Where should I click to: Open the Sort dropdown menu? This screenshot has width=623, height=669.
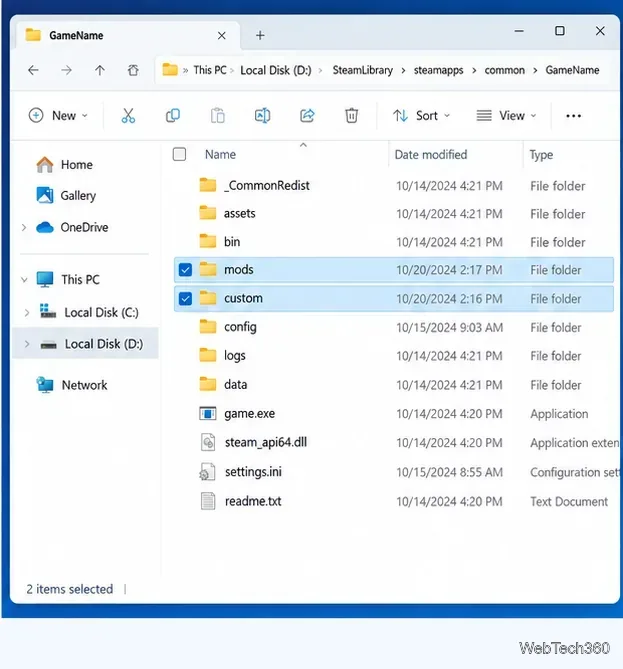(422, 116)
